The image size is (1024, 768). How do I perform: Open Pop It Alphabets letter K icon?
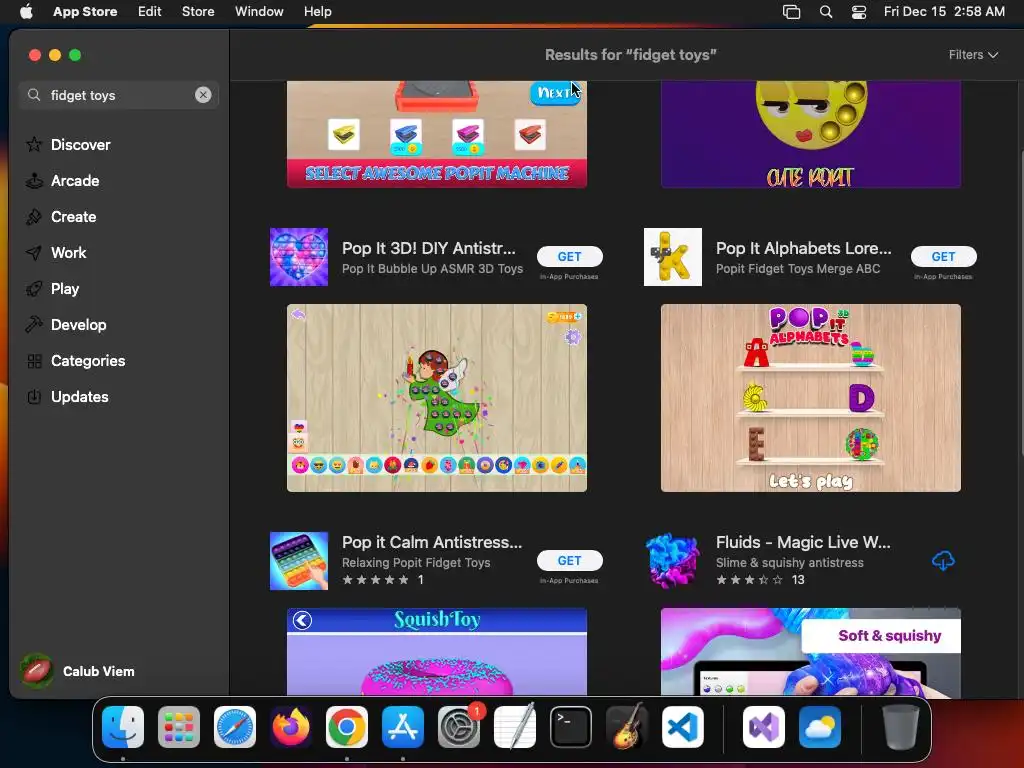tap(673, 257)
